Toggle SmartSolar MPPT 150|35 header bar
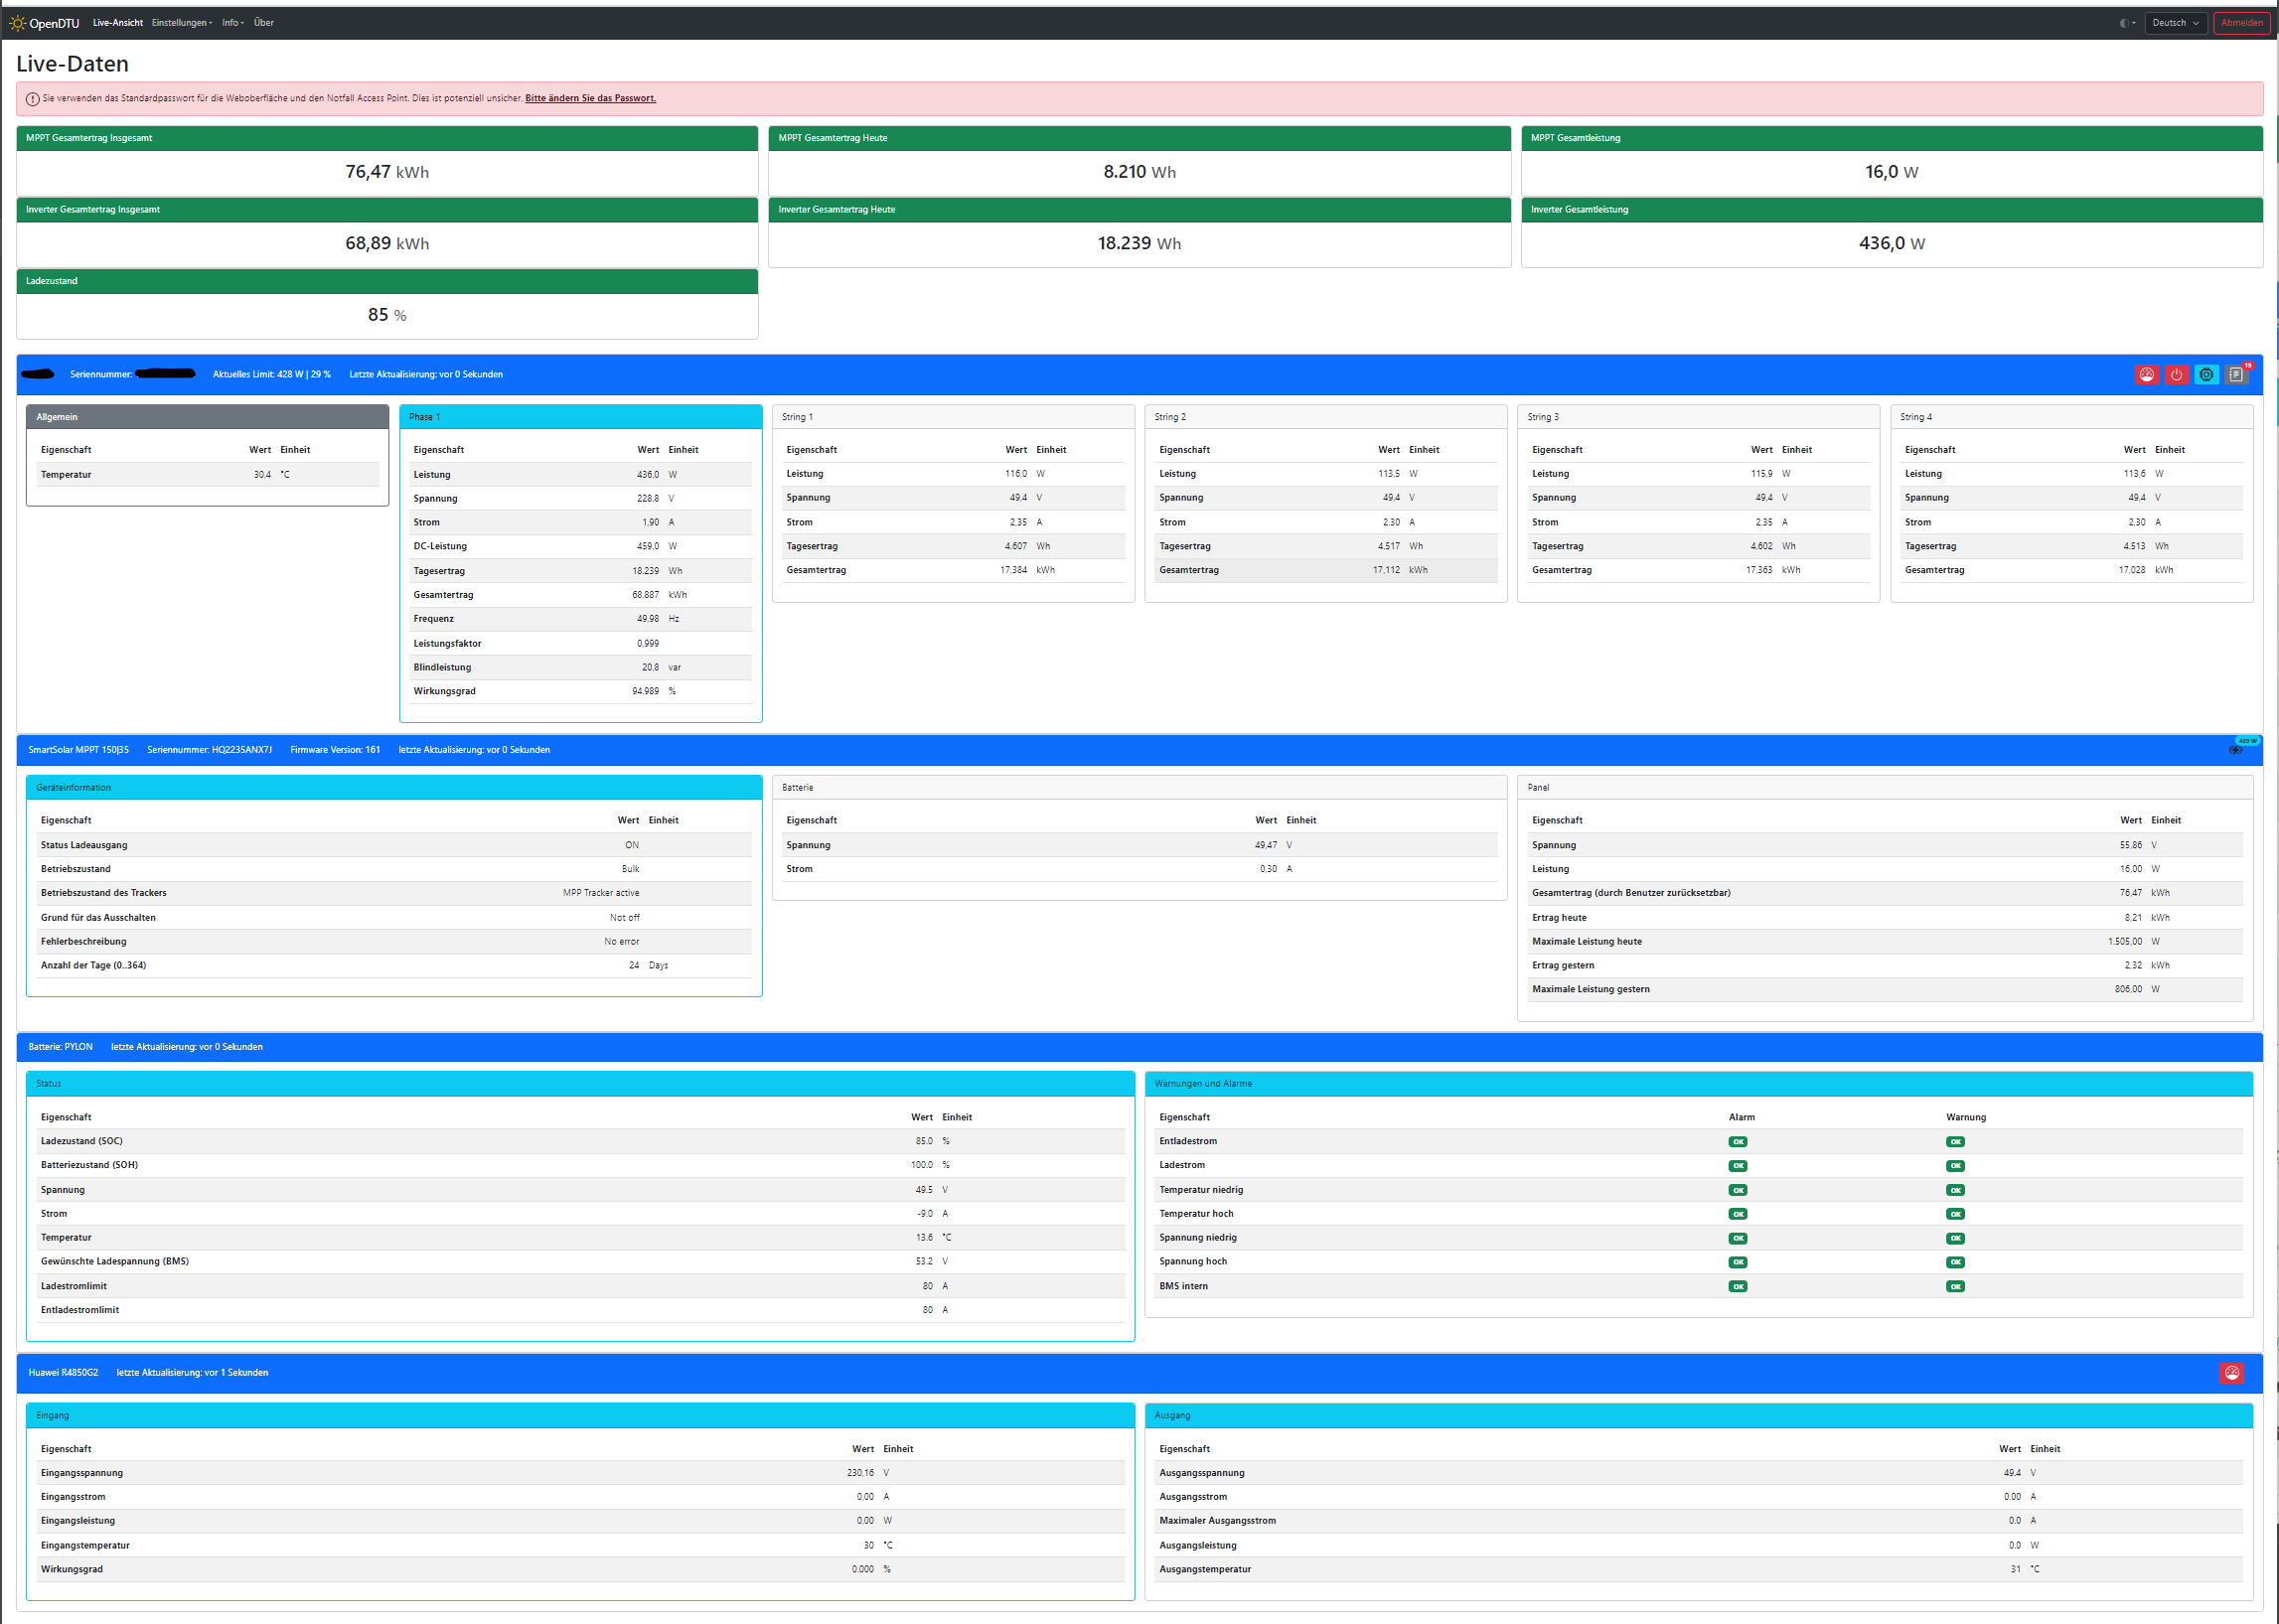2279x1624 pixels. pyautogui.click(x=1200, y=750)
